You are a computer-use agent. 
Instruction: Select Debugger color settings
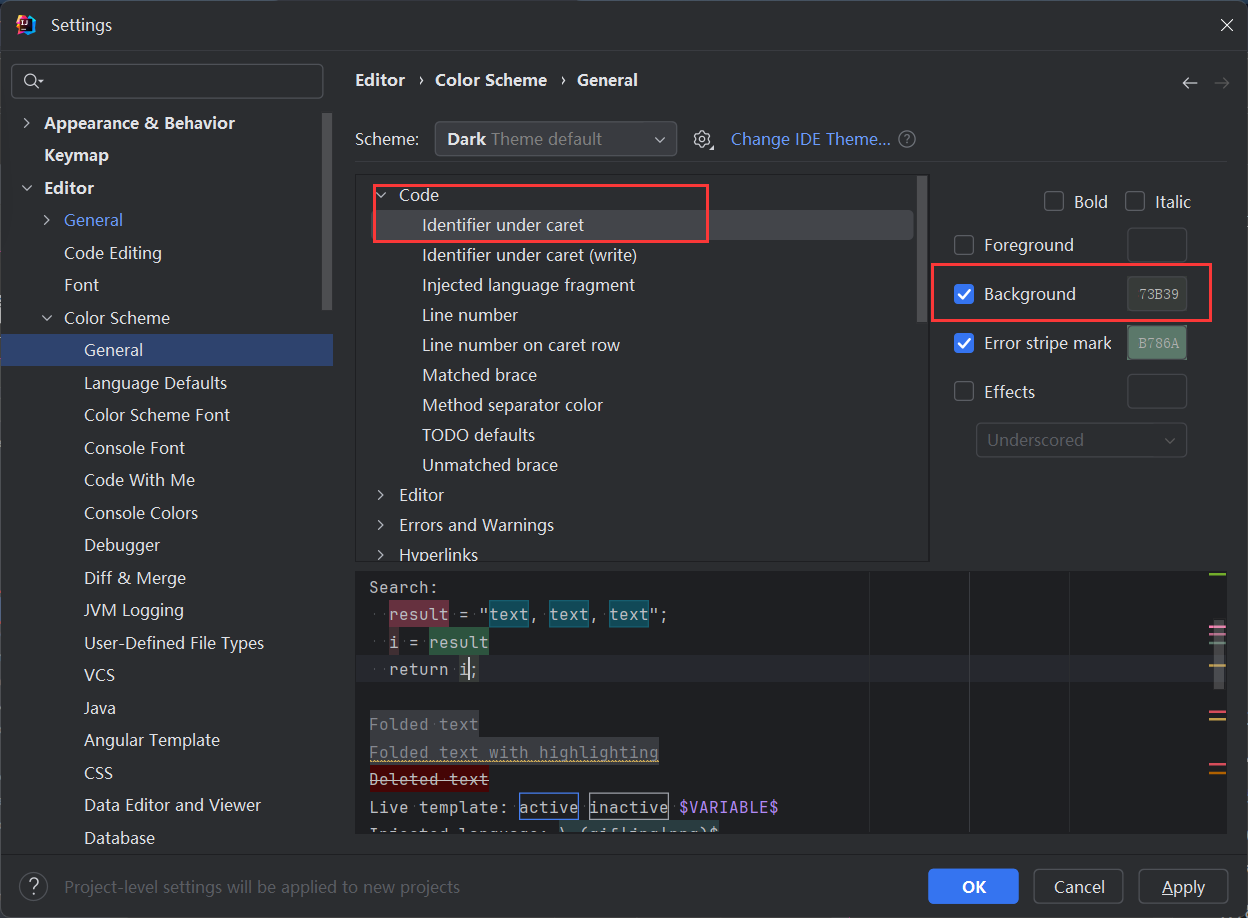pyautogui.click(x=122, y=545)
